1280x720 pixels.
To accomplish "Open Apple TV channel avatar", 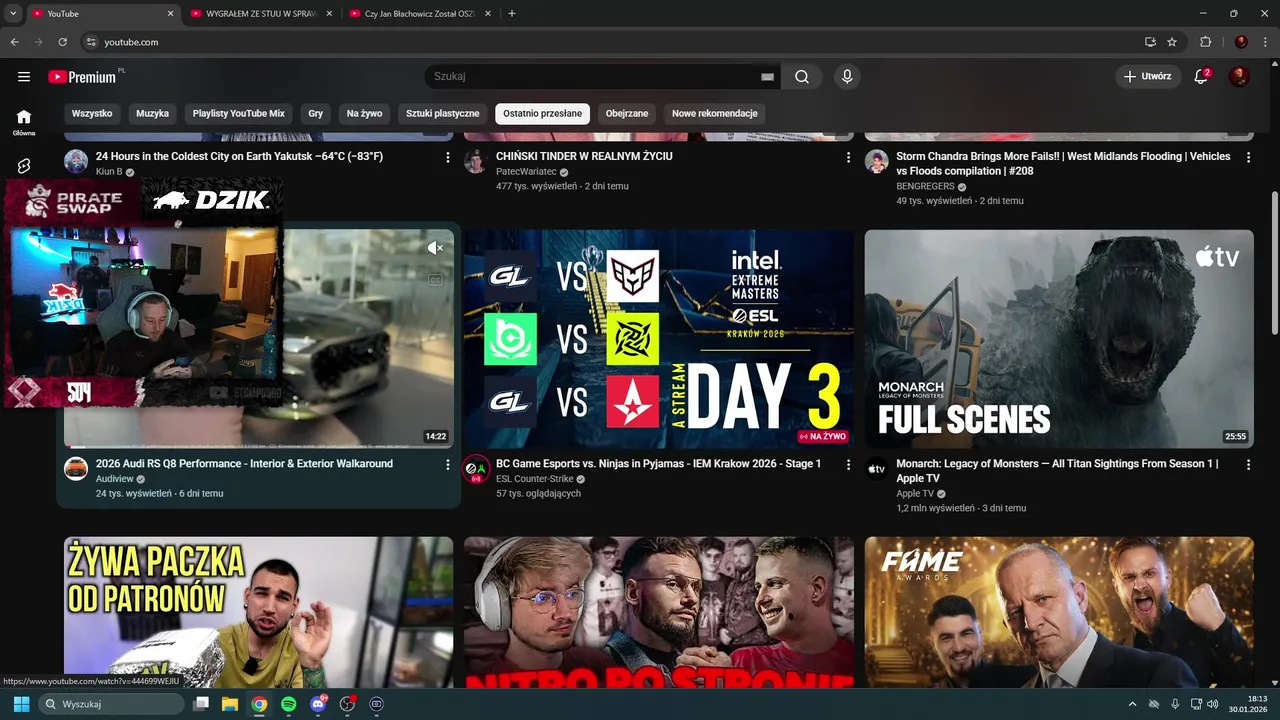I will pos(877,468).
